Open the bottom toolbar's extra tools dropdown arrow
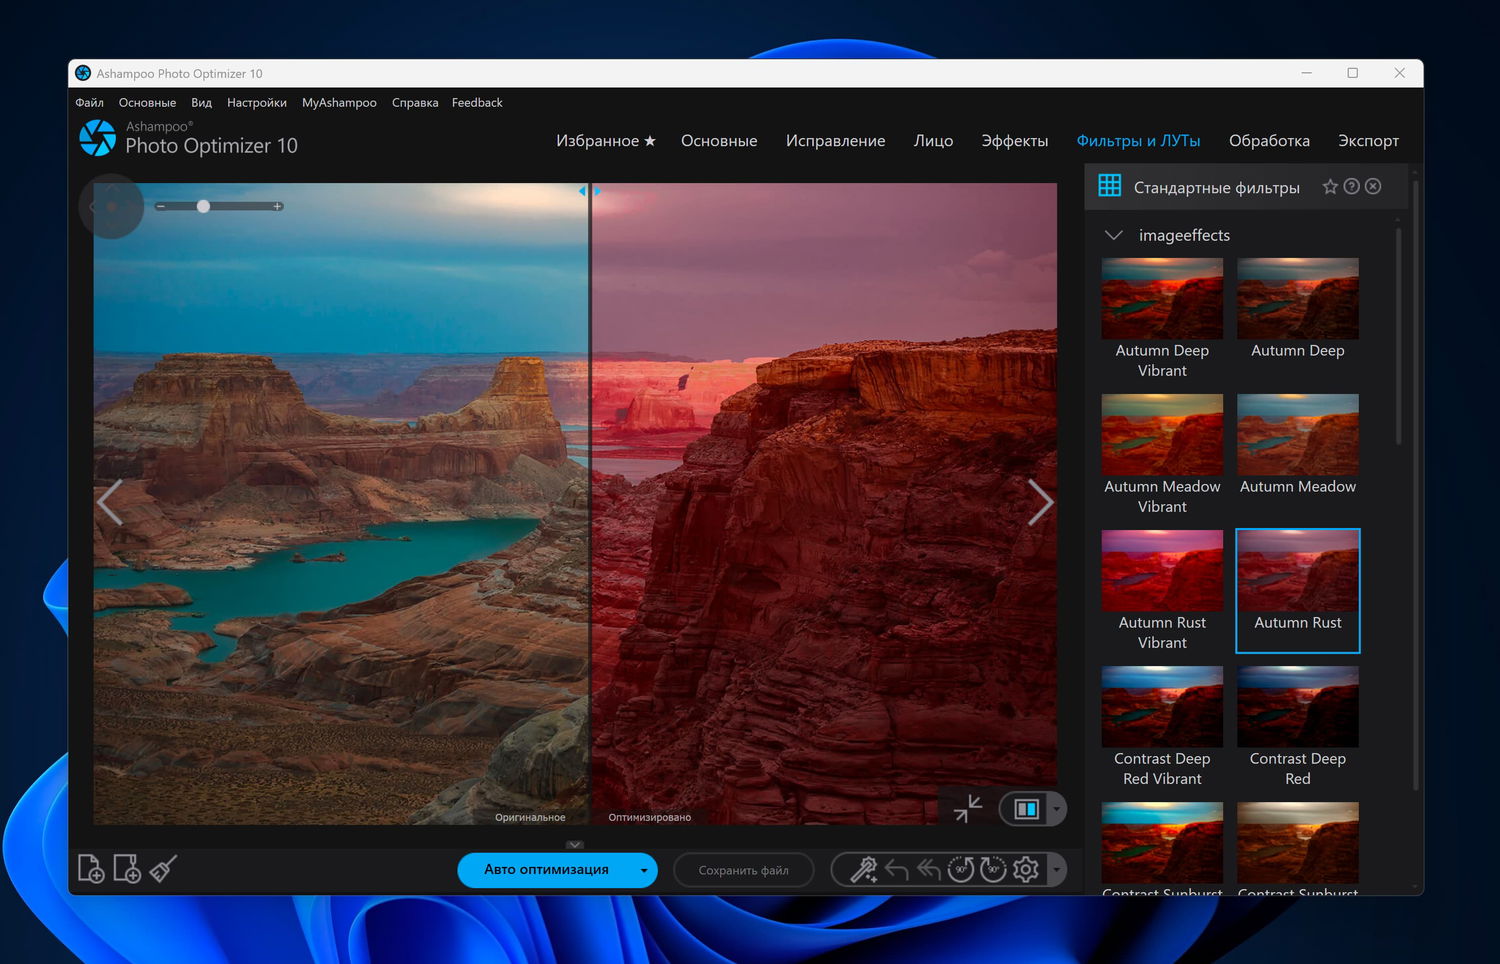1500x964 pixels. 1056,870
